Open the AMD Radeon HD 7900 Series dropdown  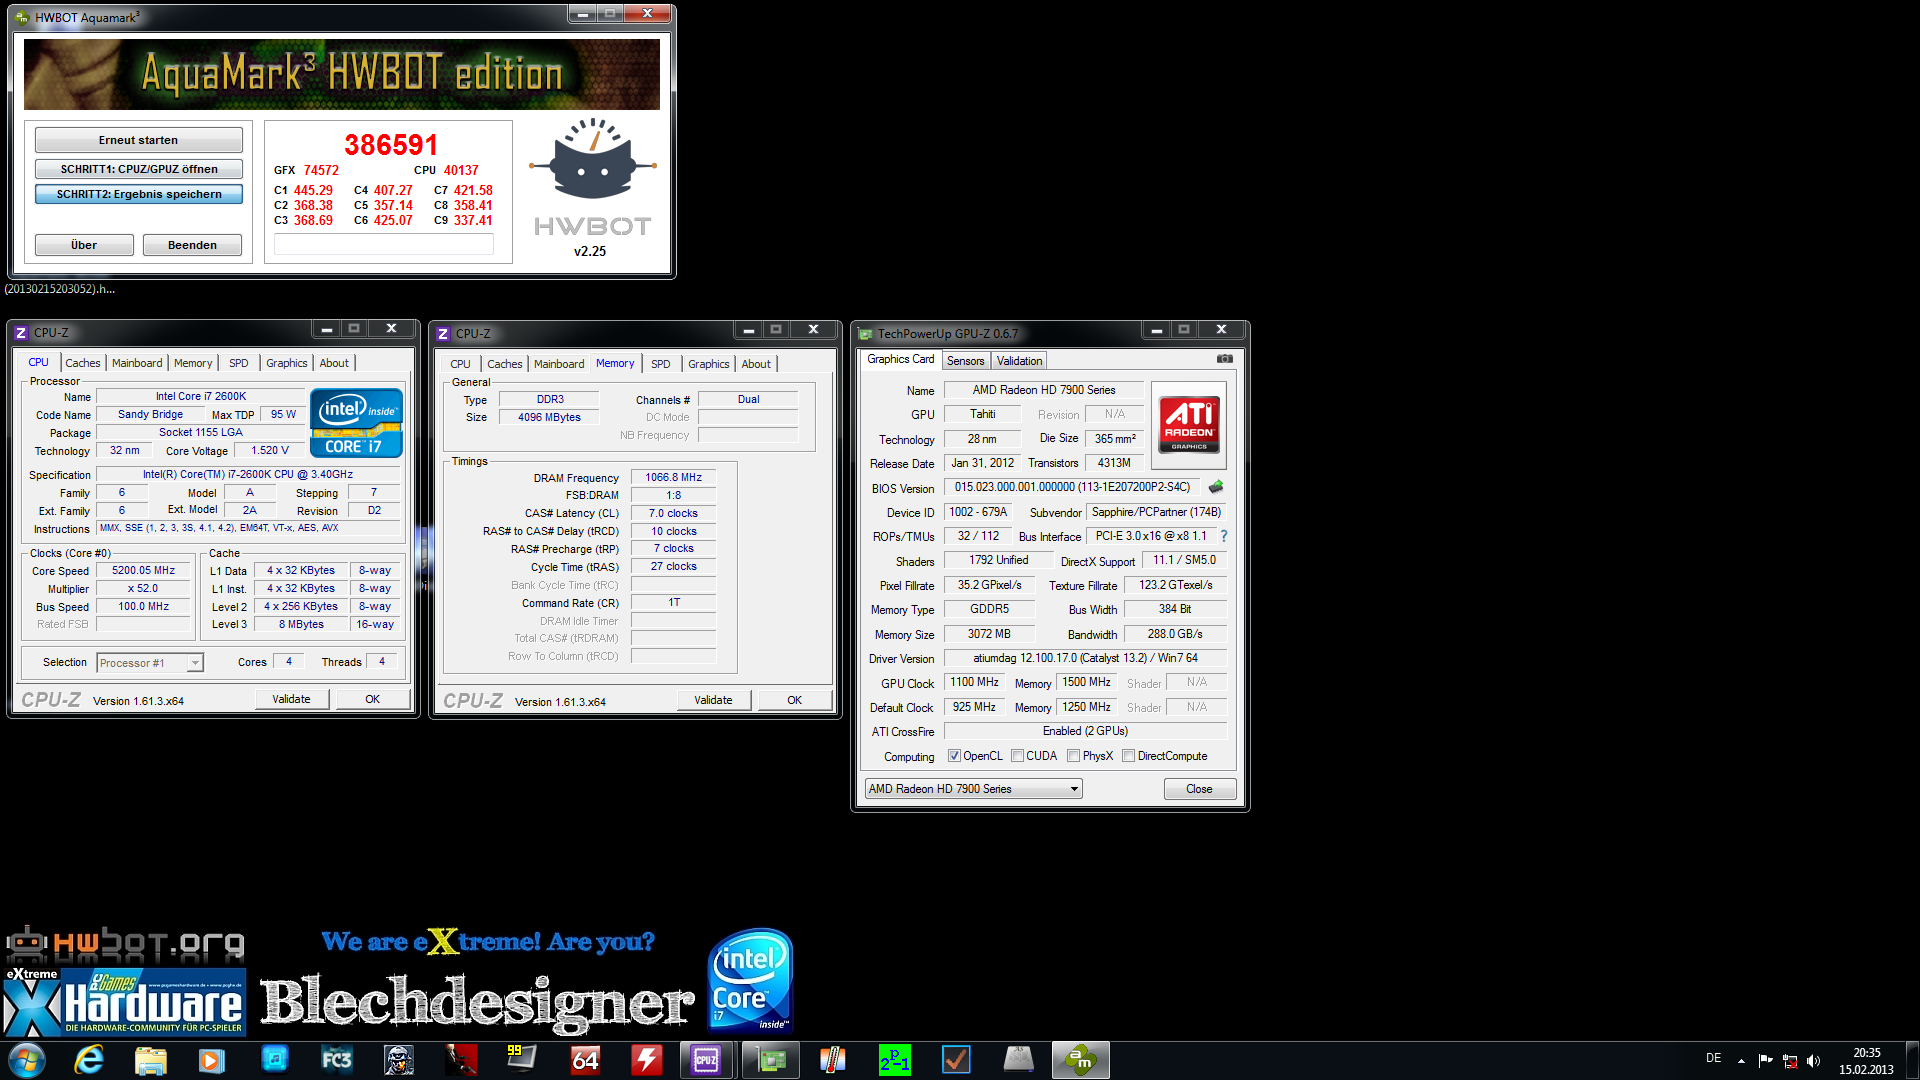[x=973, y=789]
